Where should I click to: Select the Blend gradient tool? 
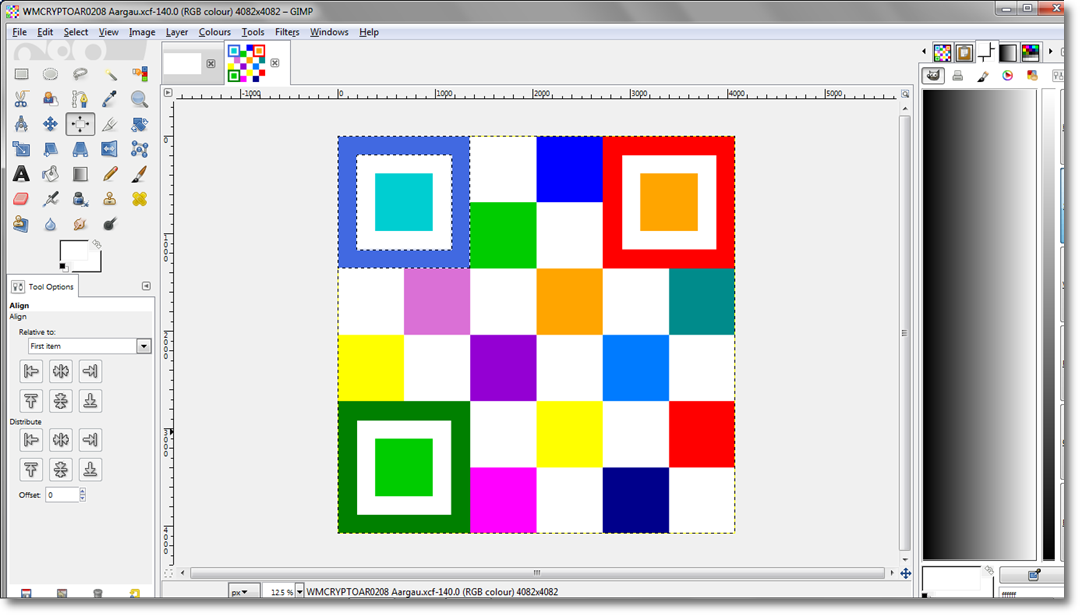80,174
